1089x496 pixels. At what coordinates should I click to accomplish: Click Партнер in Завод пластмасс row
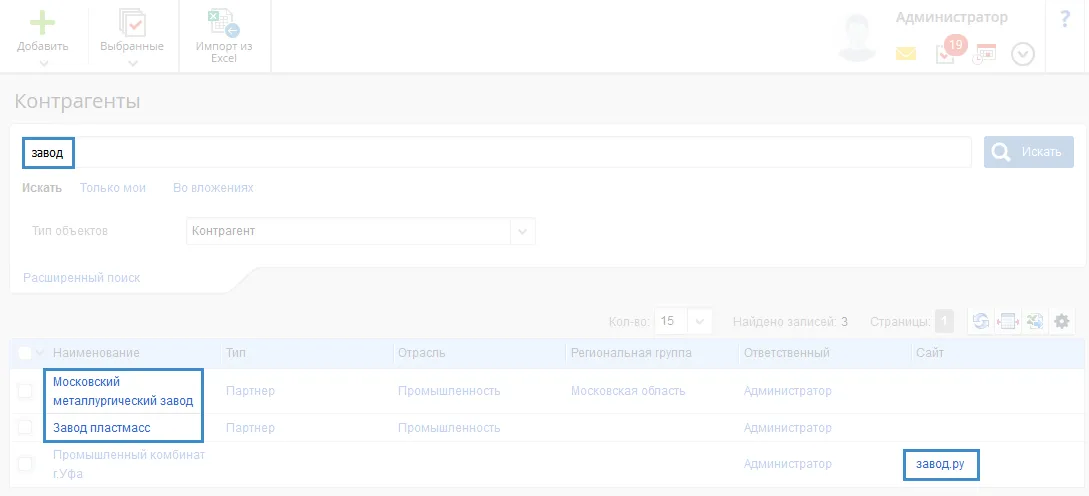click(x=250, y=427)
